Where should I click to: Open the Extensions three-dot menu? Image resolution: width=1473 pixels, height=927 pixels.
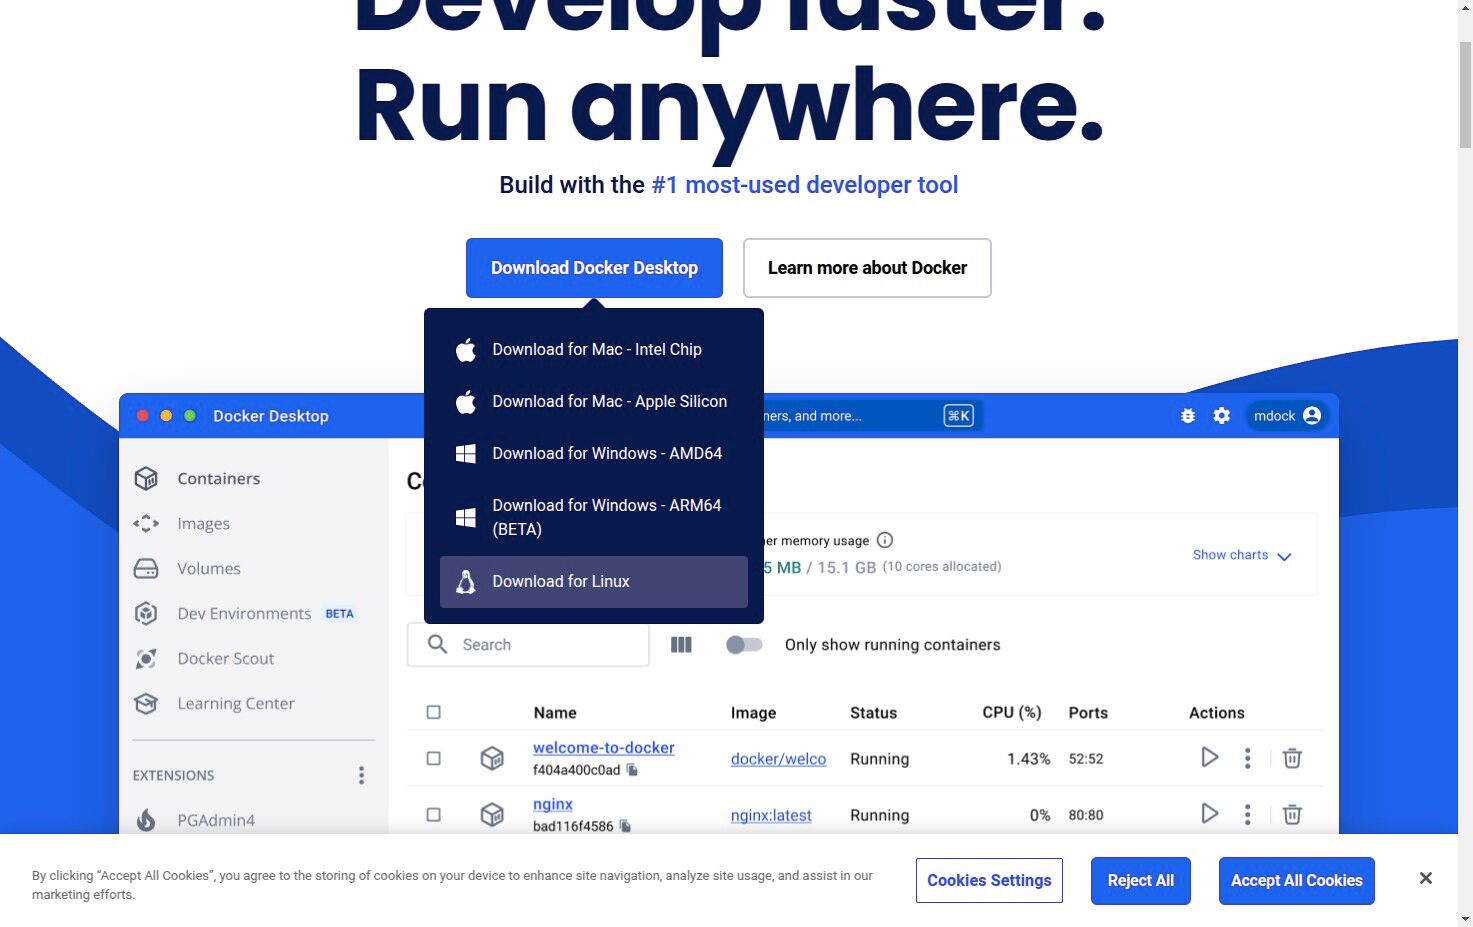[362, 775]
